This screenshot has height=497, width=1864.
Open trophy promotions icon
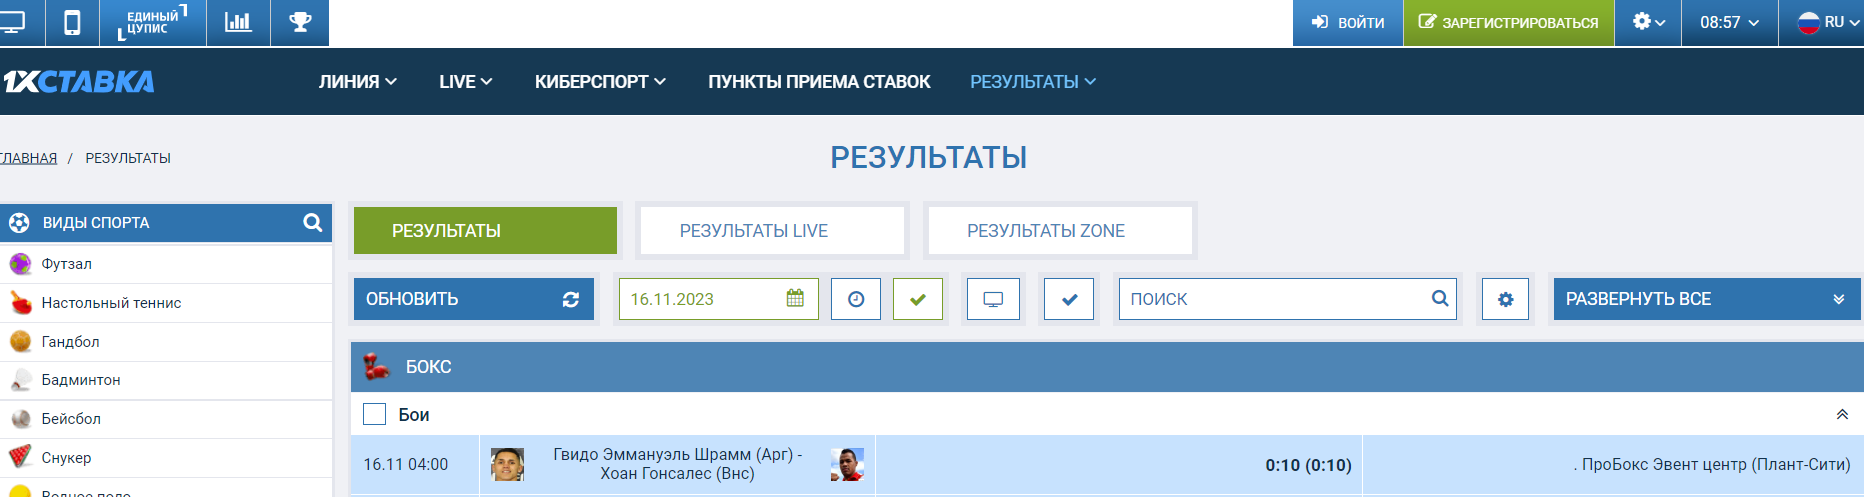300,22
